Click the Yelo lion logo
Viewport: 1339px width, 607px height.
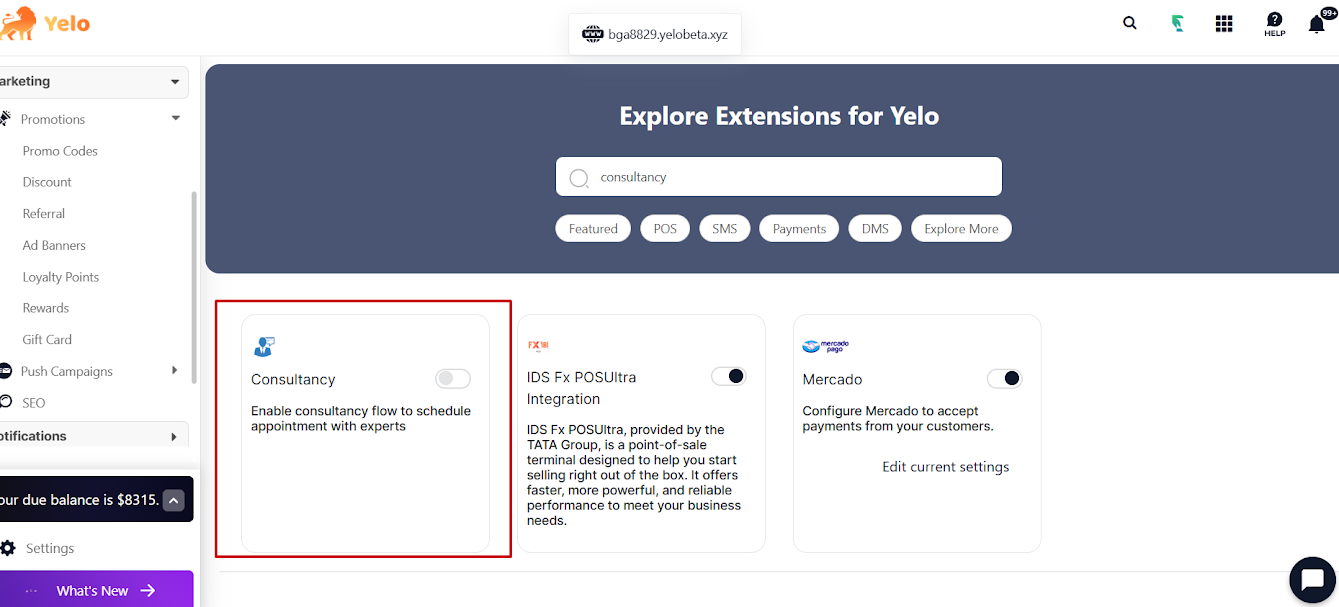(x=19, y=23)
